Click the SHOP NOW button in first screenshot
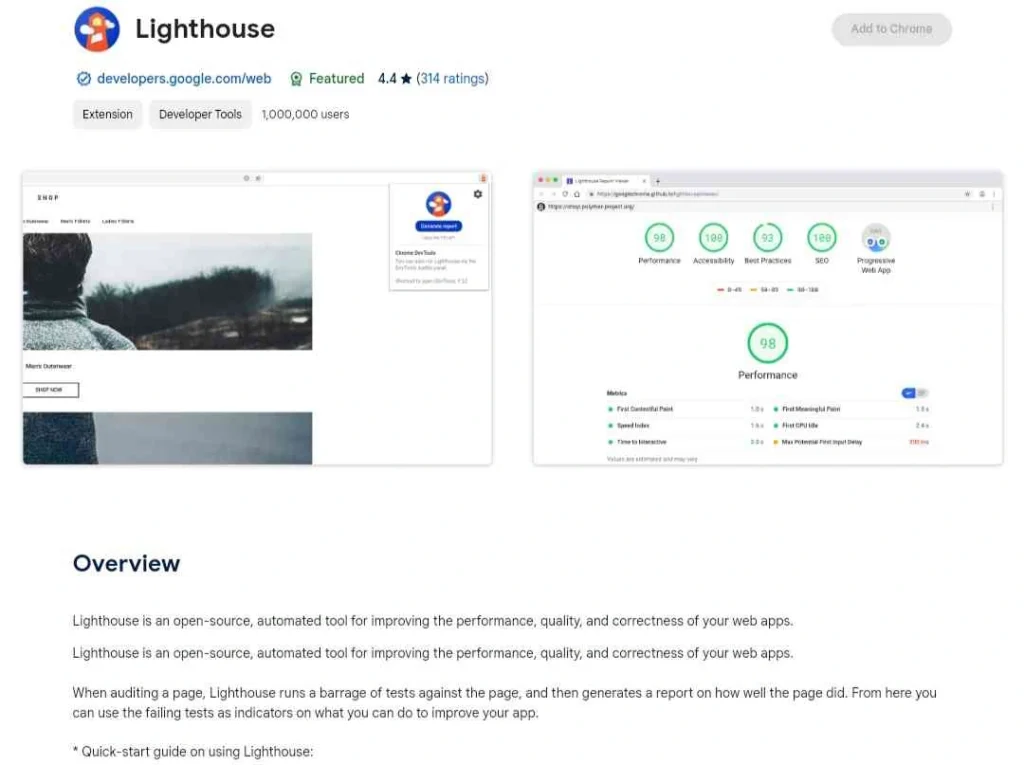Viewport: 1024px width, 765px height. (x=50, y=390)
